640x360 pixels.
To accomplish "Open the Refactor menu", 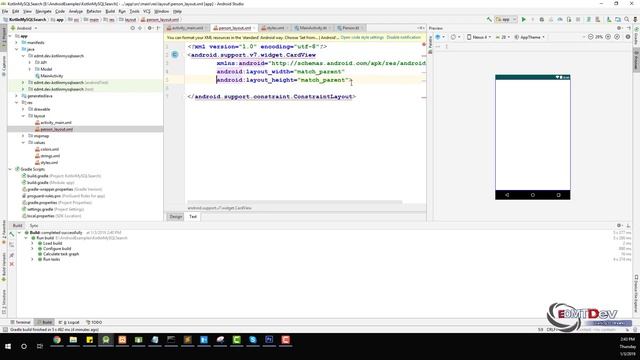I will click(94, 11).
